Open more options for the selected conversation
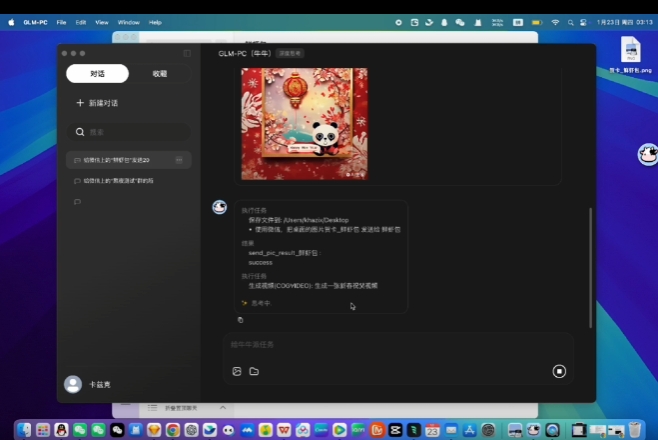 tap(179, 160)
